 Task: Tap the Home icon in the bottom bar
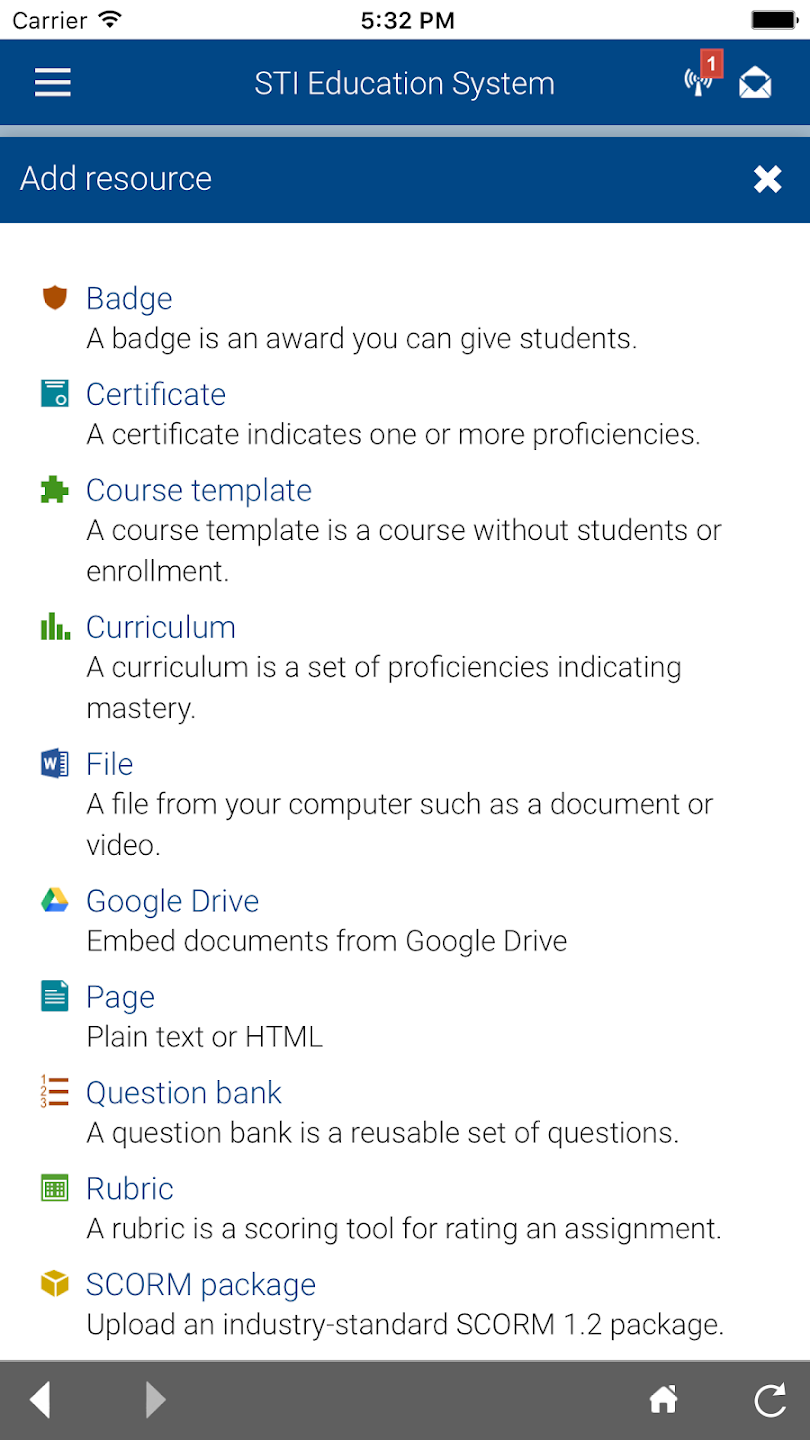[x=664, y=1400]
